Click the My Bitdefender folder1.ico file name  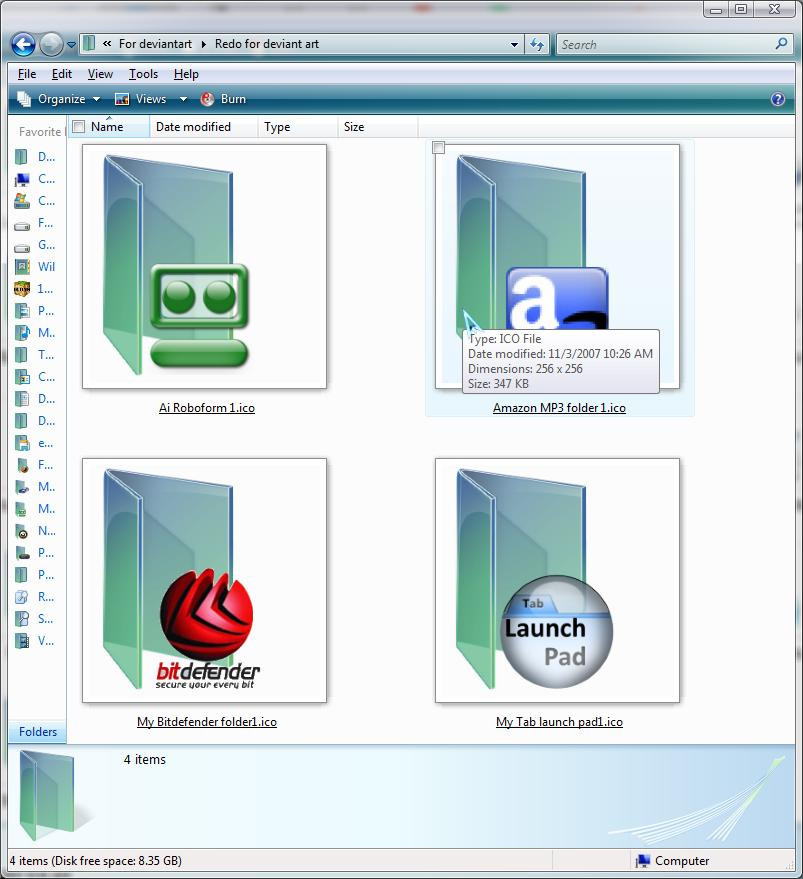point(207,721)
